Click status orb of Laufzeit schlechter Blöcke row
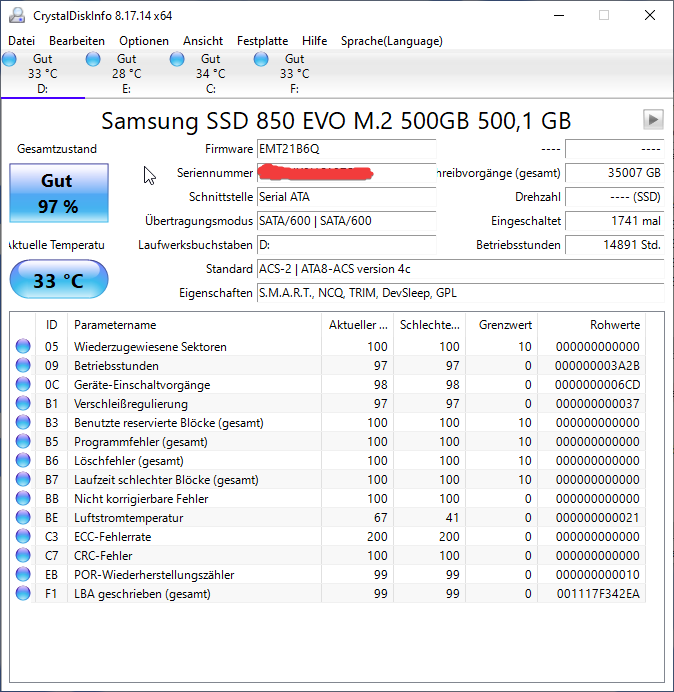 [23, 479]
